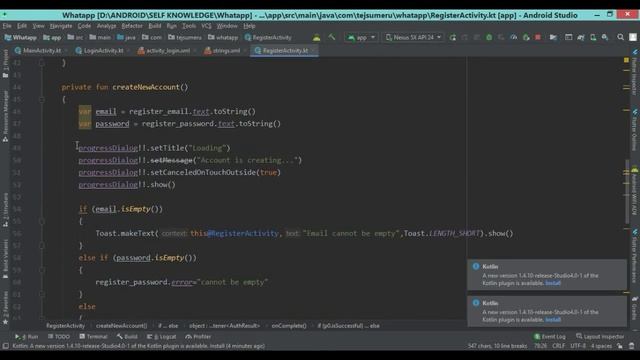
Task: Open the app run configuration dropdown
Action: 361,38
